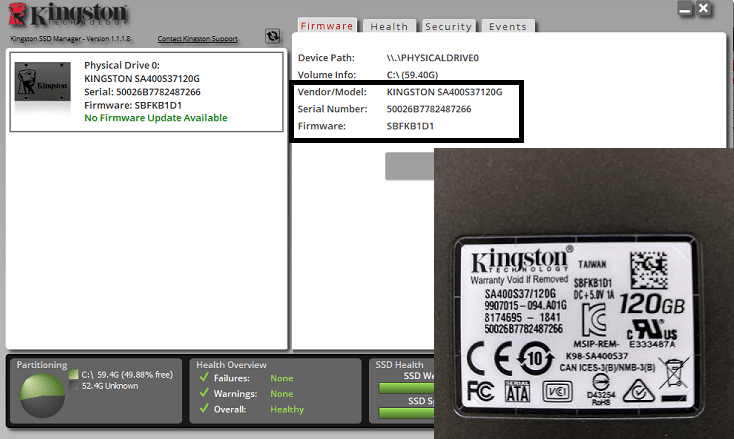Click the Vendor/Model value KINGSTON SA400S37120G
This screenshot has height=439, width=734.
point(444,92)
